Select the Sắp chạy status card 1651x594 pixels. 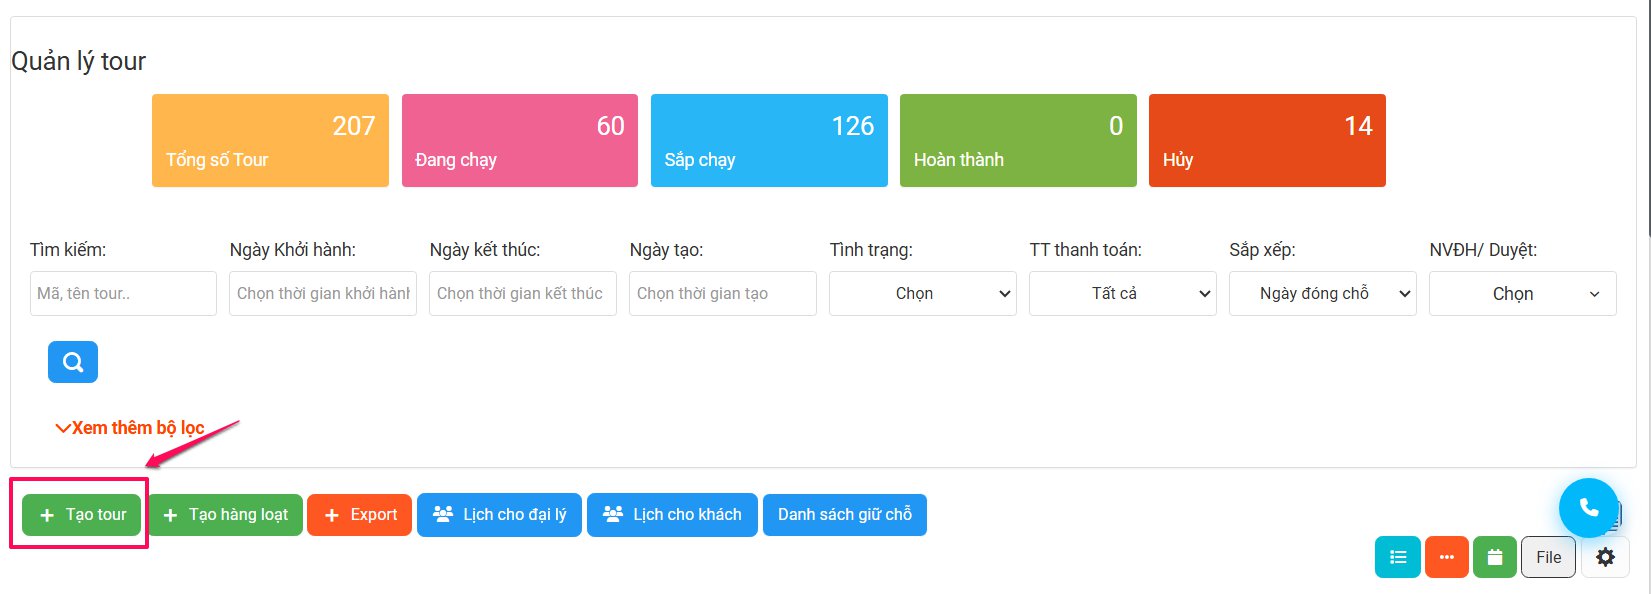coord(769,140)
